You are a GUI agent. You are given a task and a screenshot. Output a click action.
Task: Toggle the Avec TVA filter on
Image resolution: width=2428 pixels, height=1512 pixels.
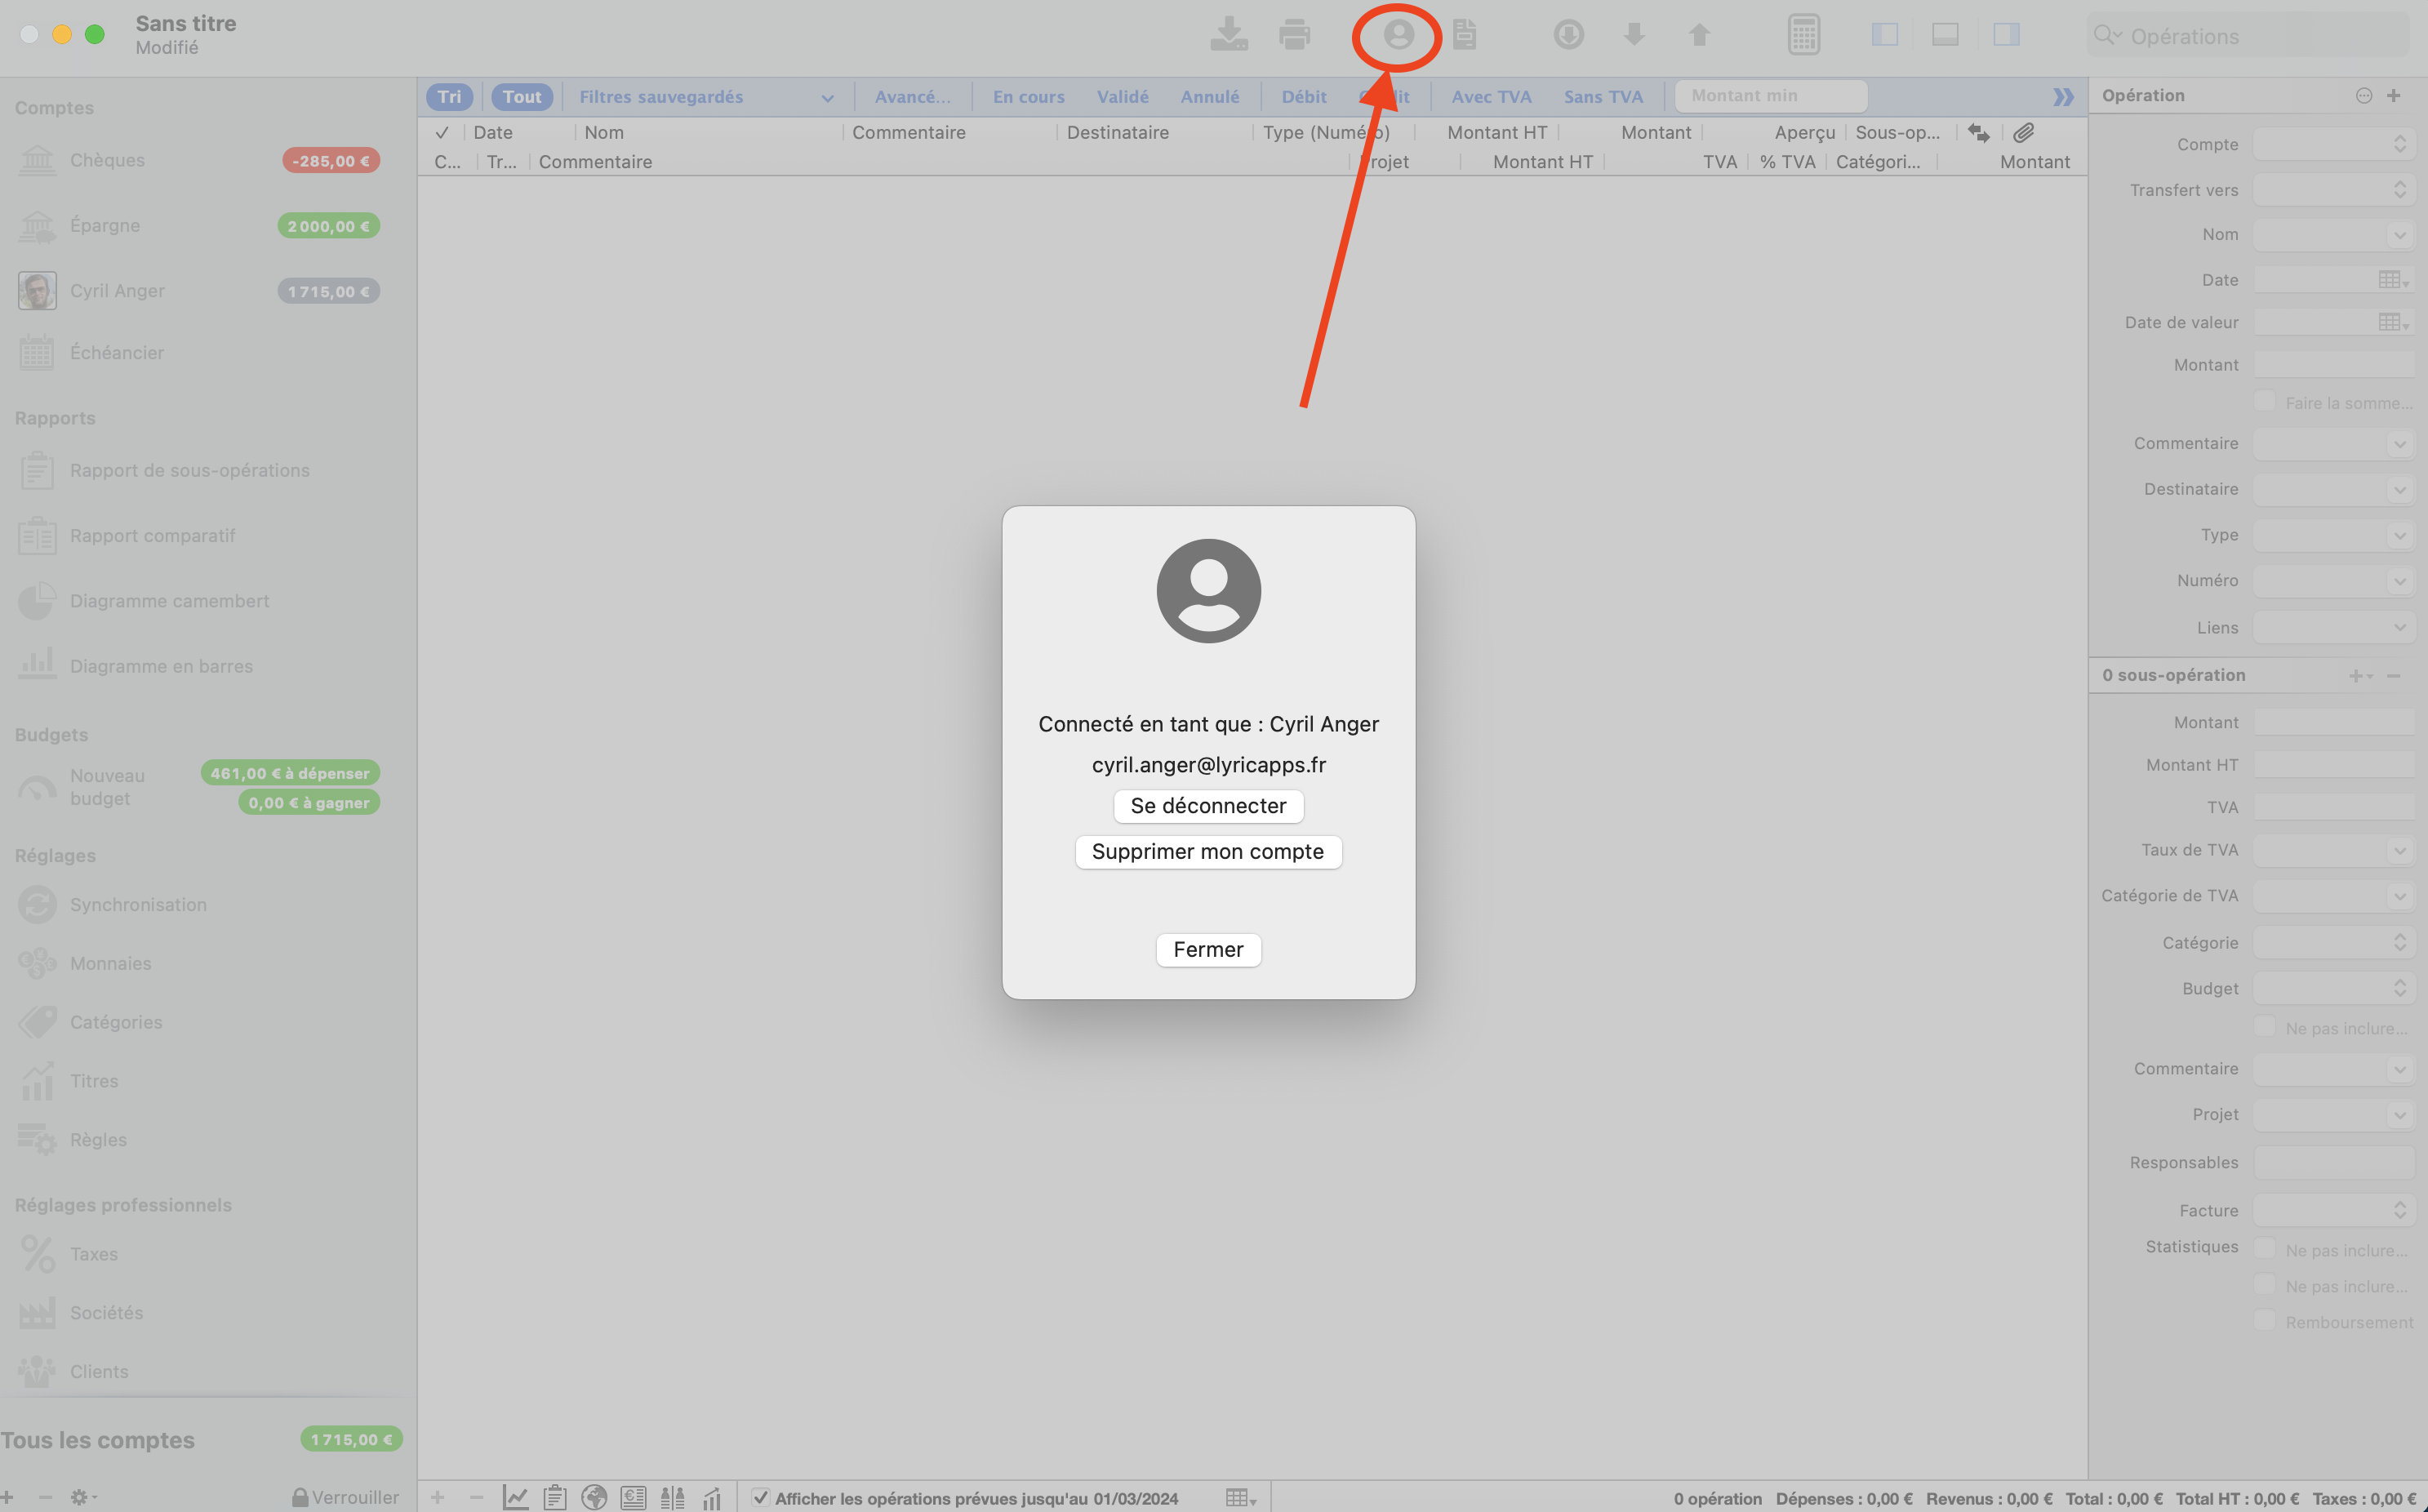click(x=1492, y=96)
